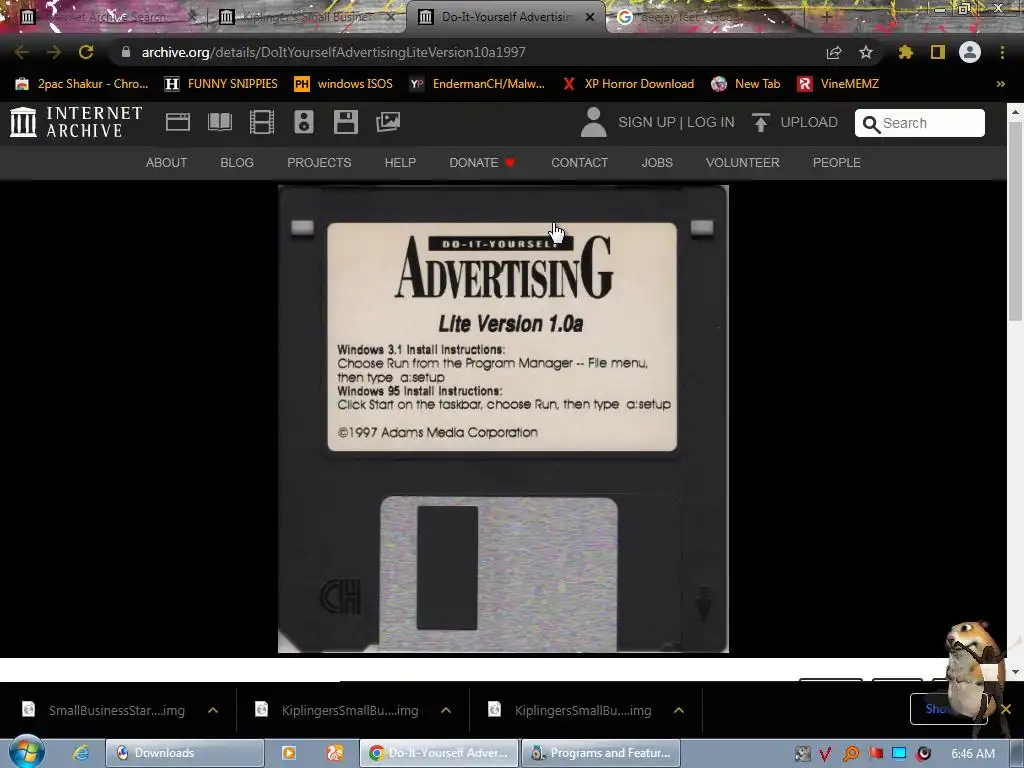Screen dimensions: 1024x768
Task: Click the page vertical scrollbar thumb
Action: [1015, 222]
